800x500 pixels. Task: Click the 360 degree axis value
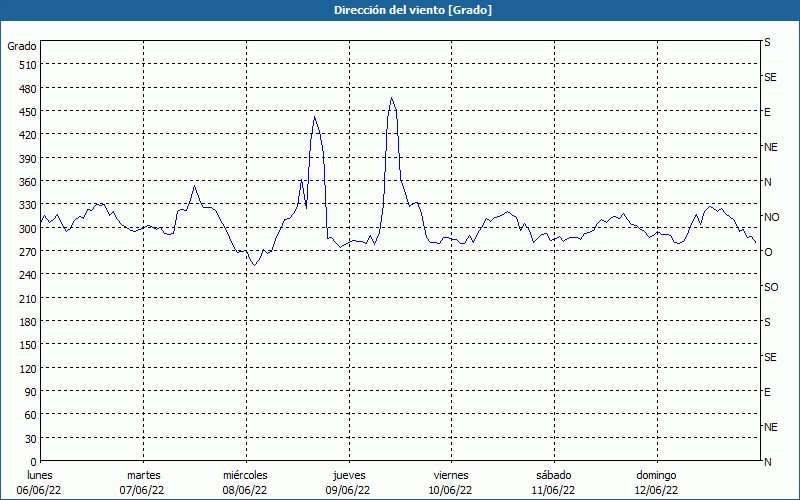pos(28,182)
